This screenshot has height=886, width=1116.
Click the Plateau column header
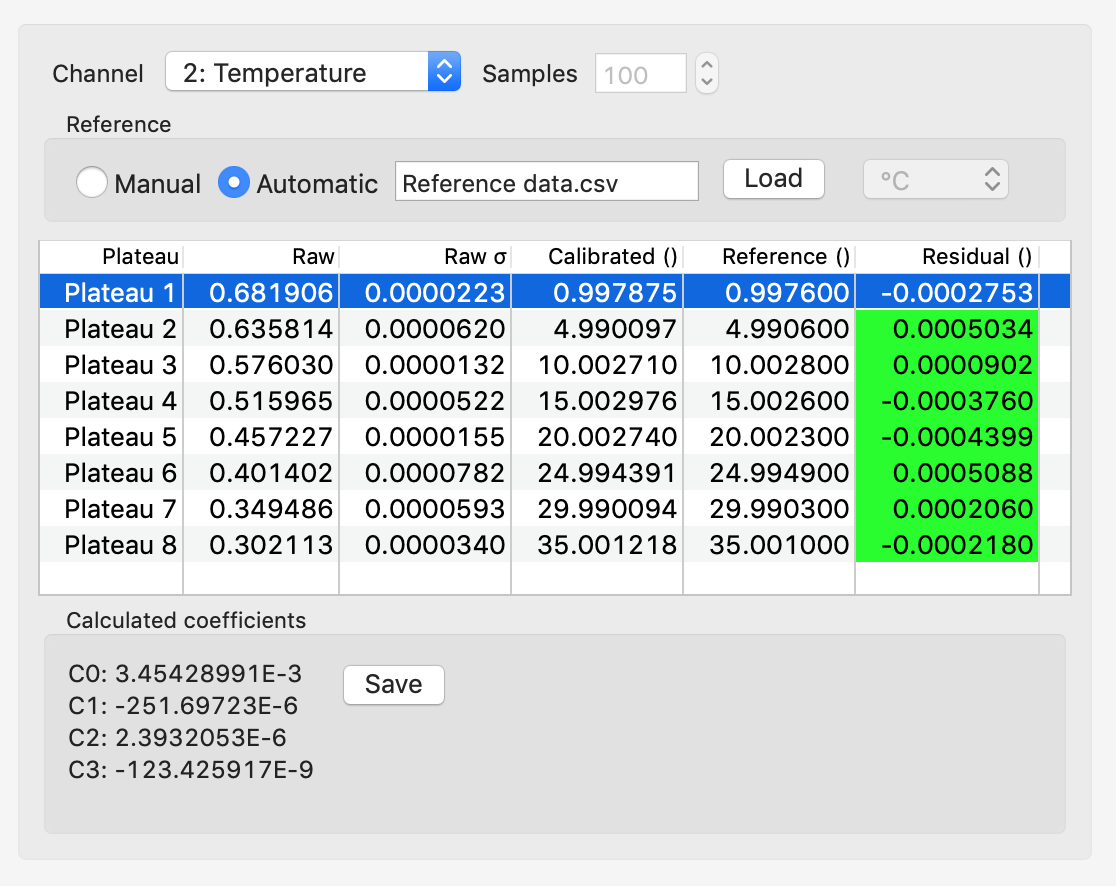click(x=112, y=257)
